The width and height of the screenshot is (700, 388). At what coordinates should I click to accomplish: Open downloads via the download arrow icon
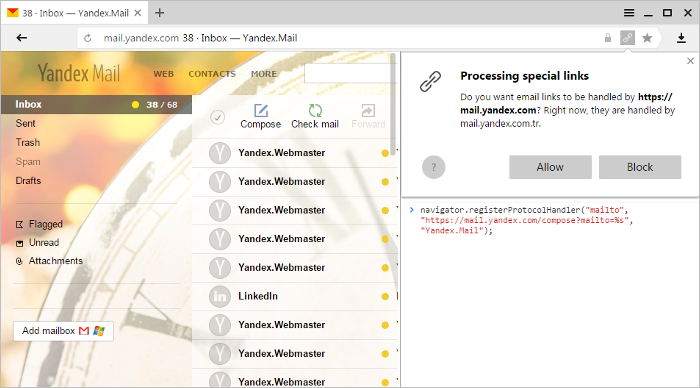pos(681,38)
